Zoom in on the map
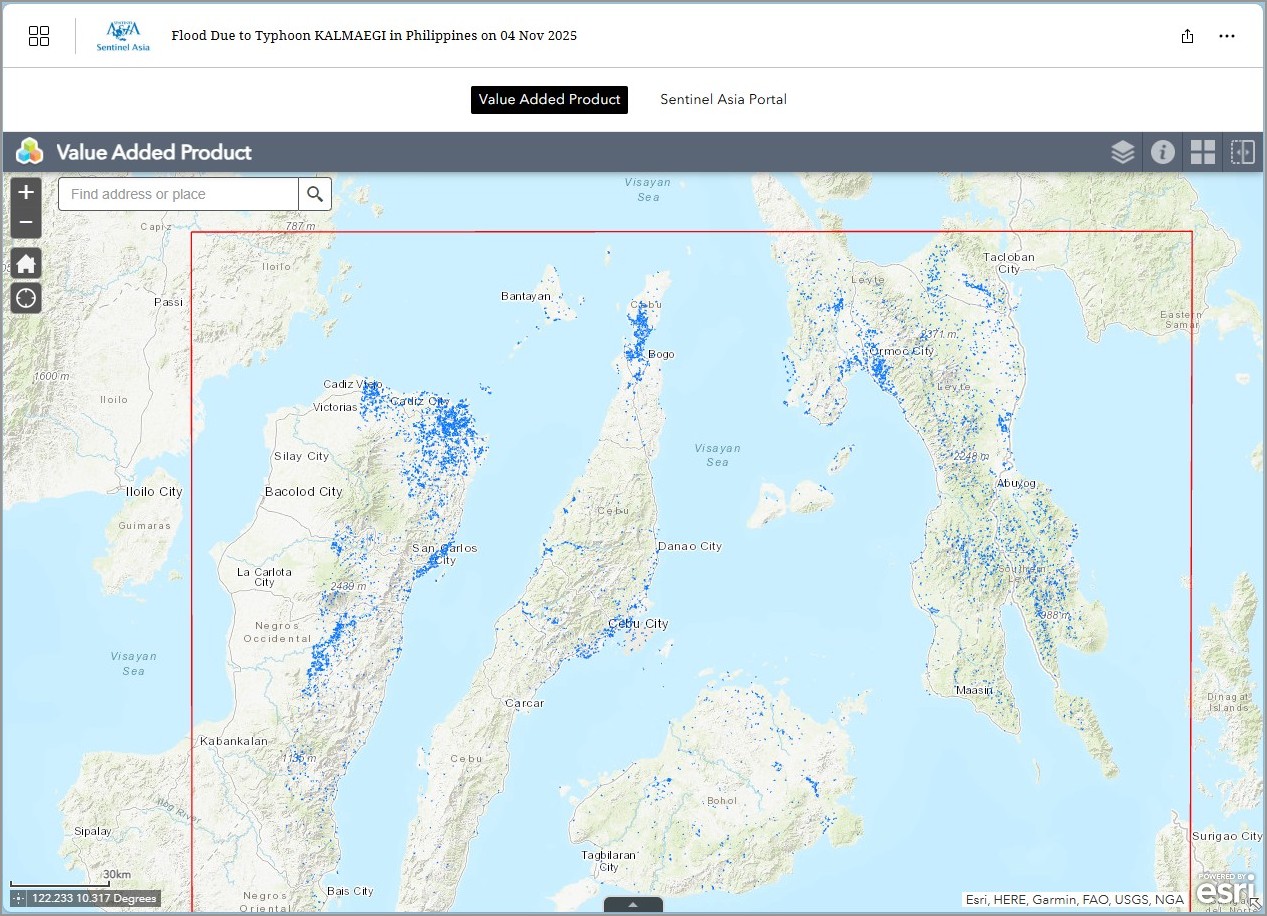This screenshot has width=1267, height=916. click(26, 192)
